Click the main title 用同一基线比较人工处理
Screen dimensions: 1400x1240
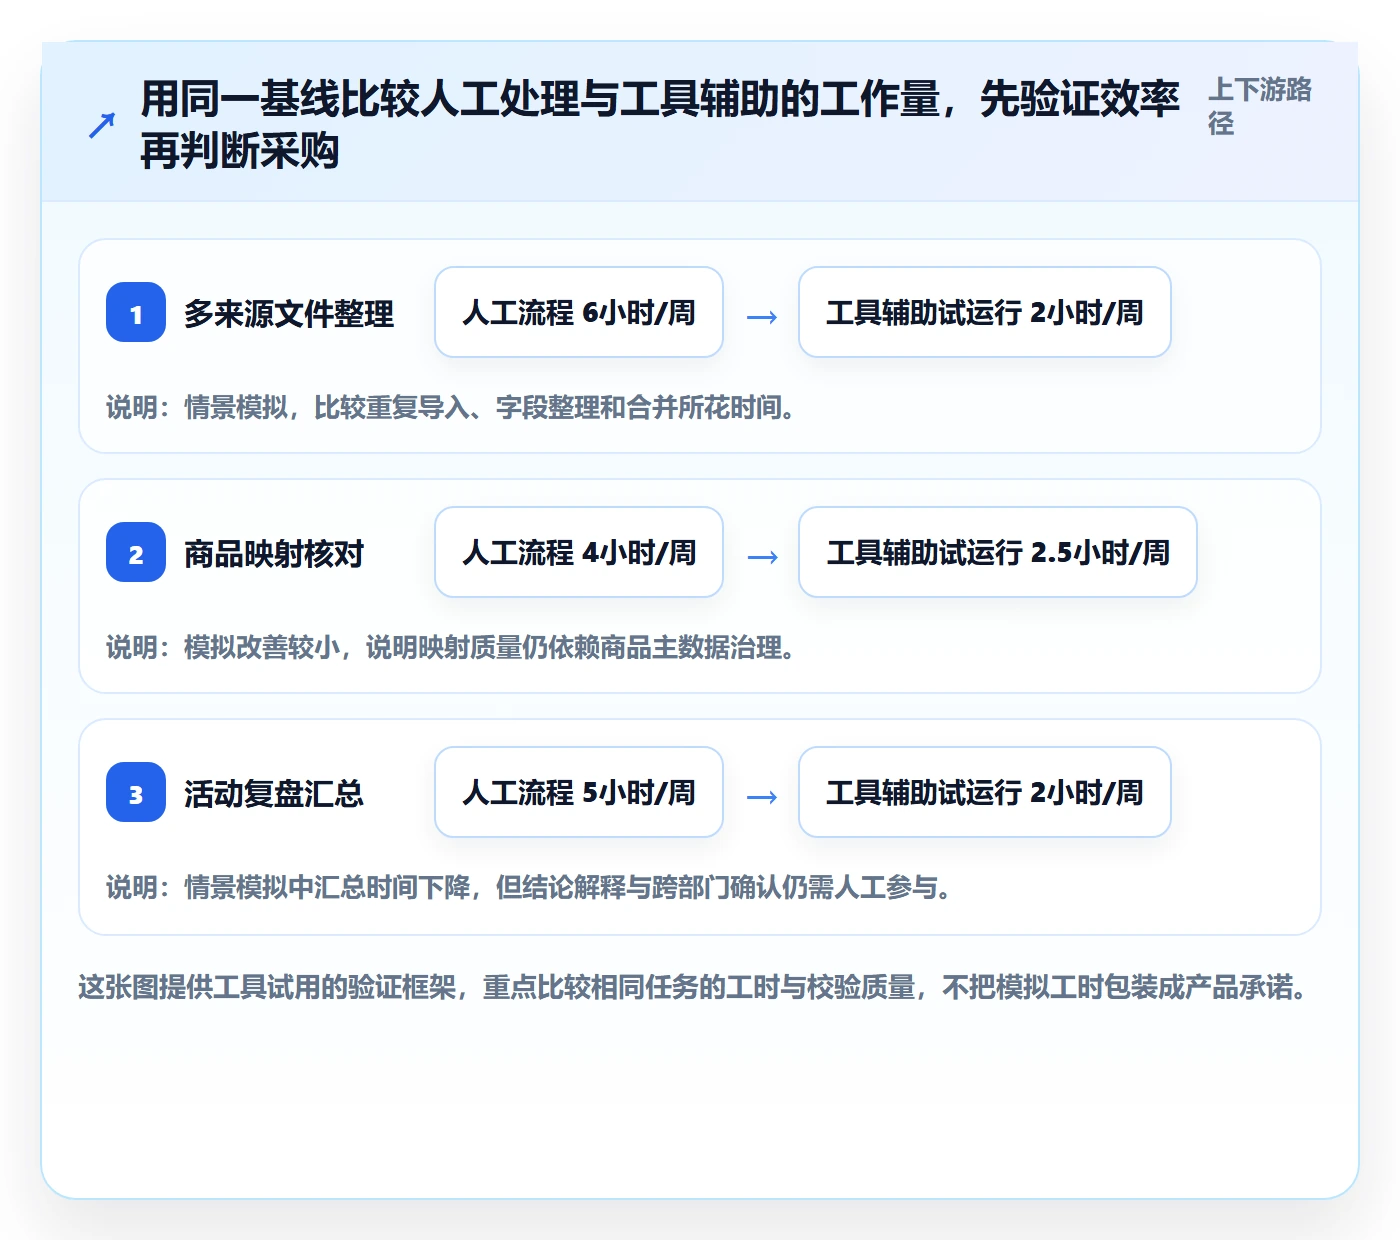click(660, 125)
